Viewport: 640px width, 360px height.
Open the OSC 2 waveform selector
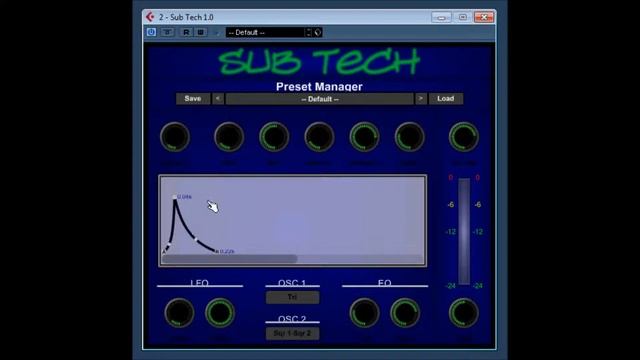click(x=292, y=333)
